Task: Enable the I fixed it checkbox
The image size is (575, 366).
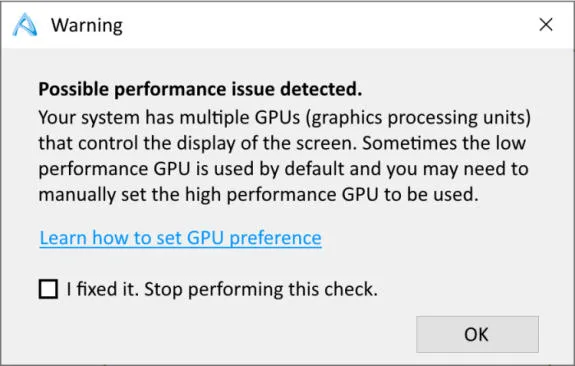Action: 48,289
